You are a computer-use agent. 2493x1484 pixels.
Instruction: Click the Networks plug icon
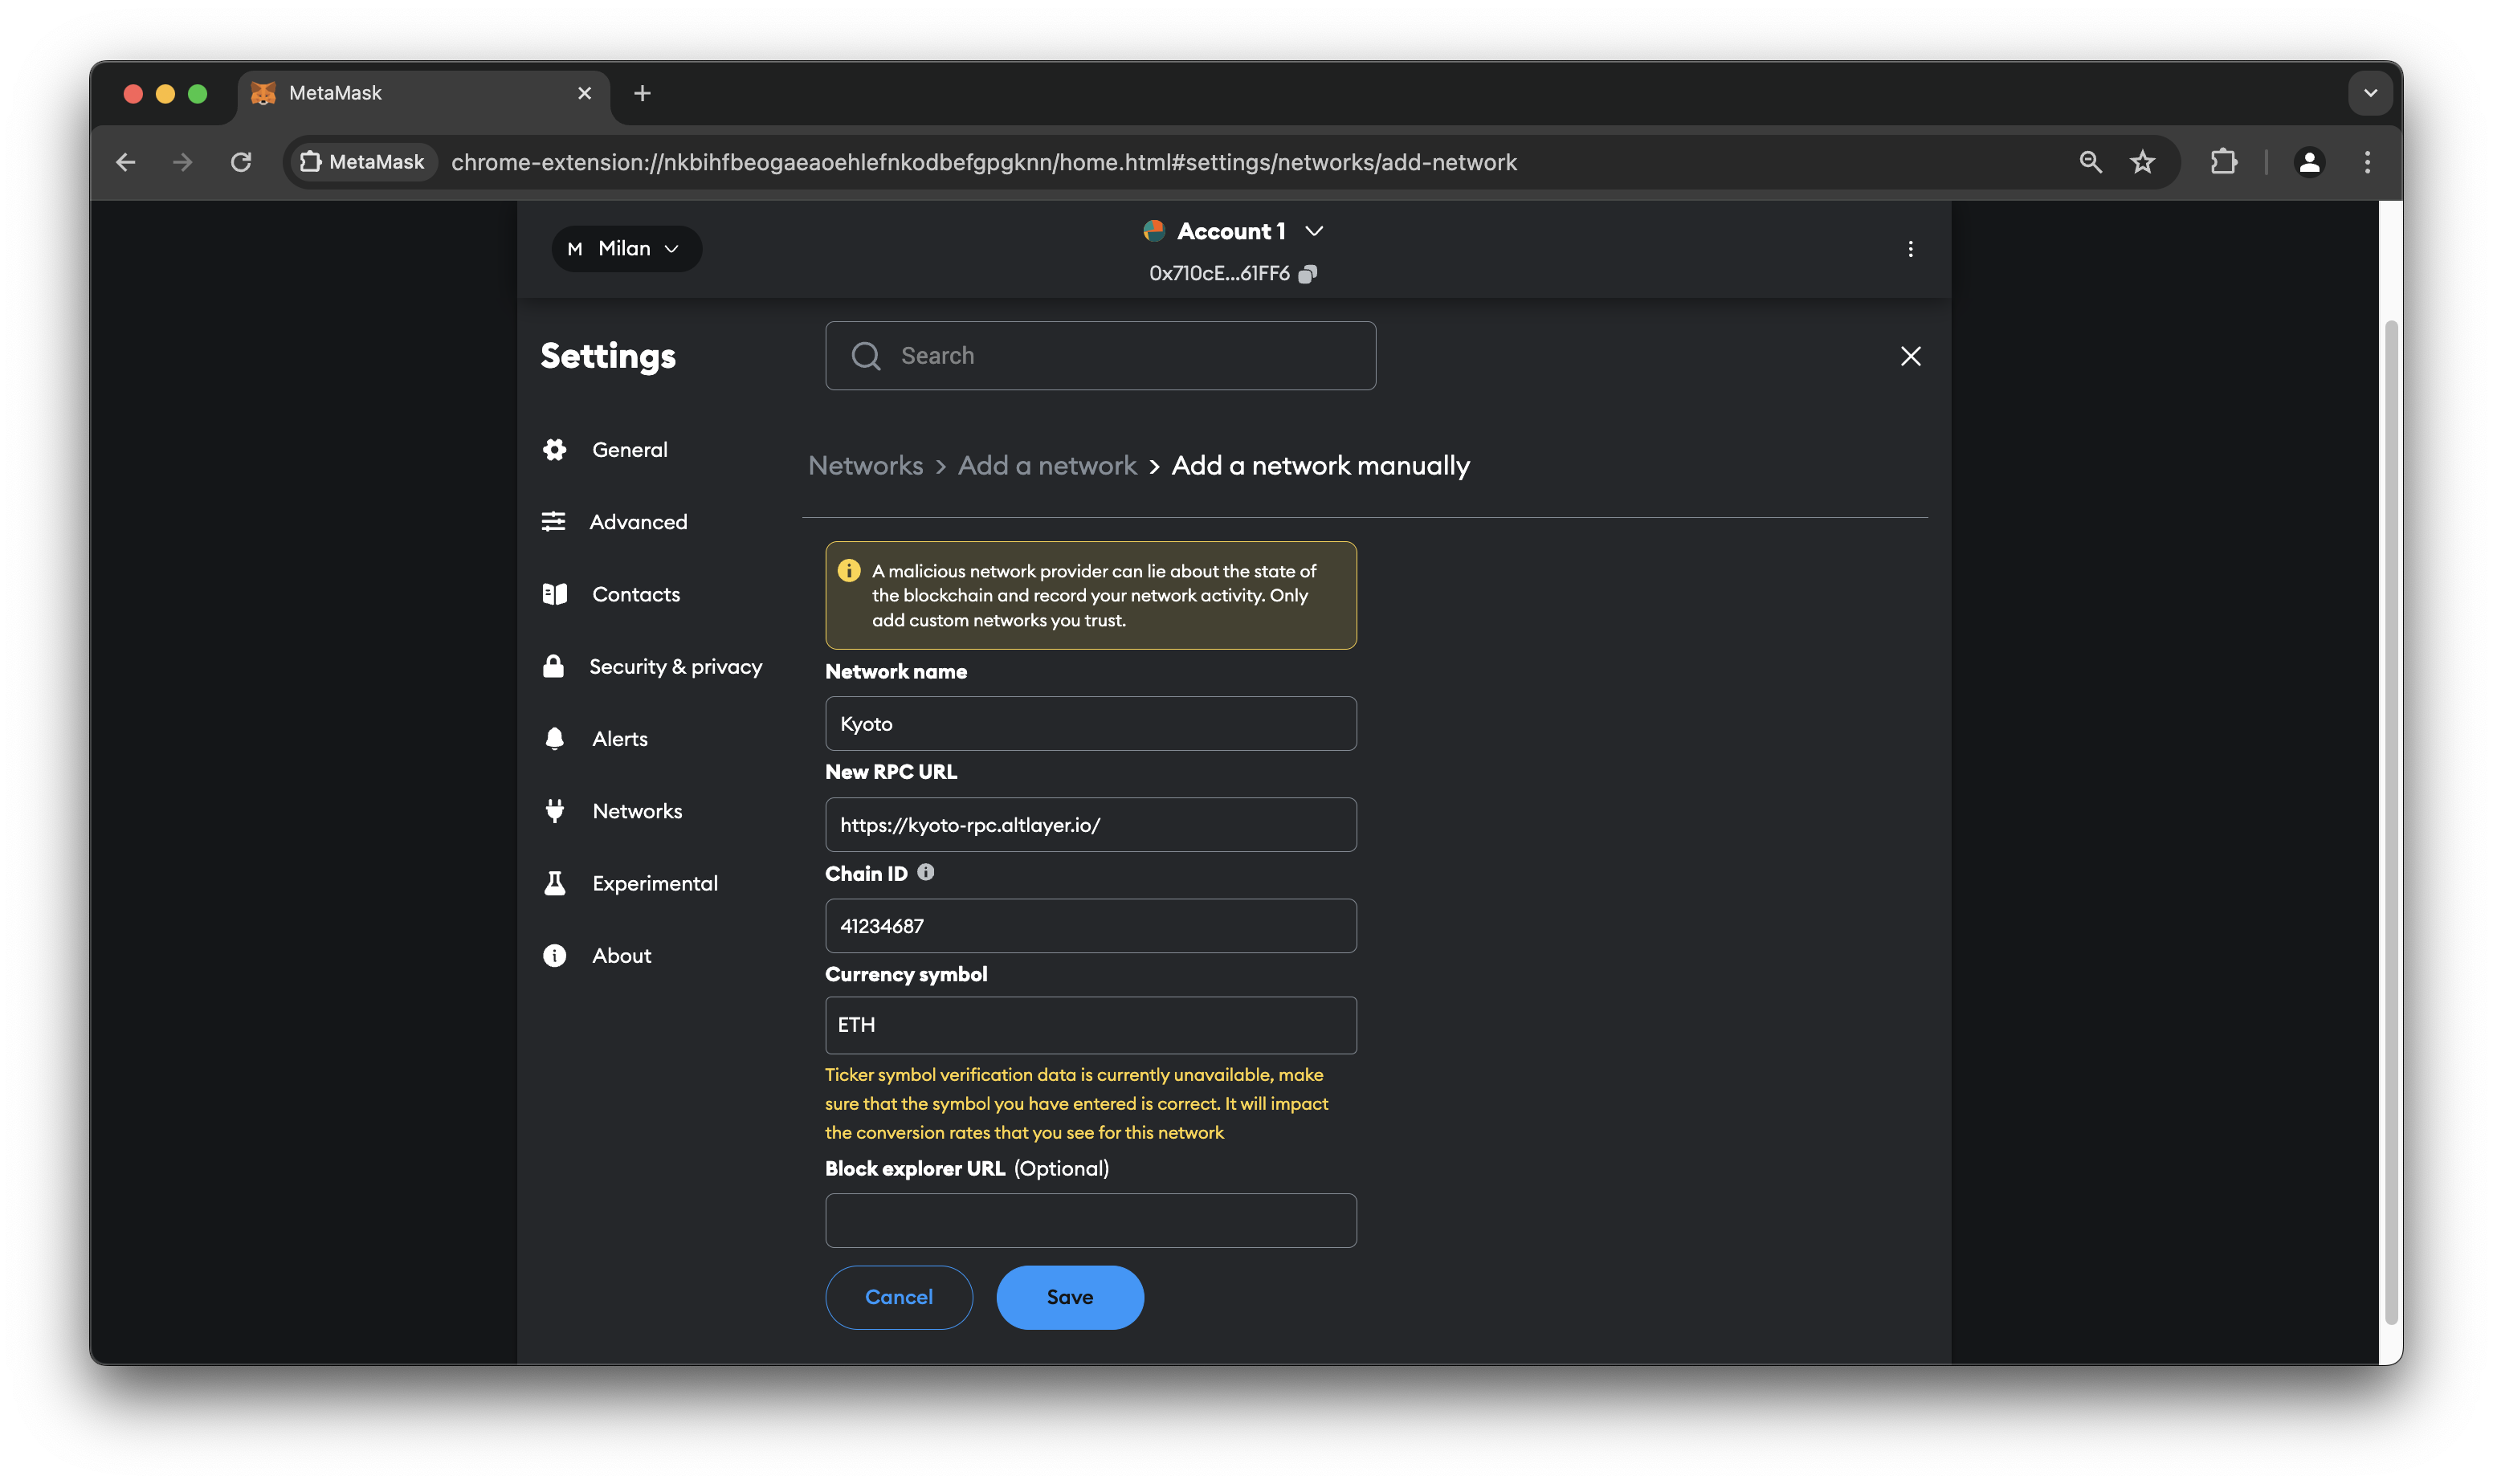click(555, 811)
